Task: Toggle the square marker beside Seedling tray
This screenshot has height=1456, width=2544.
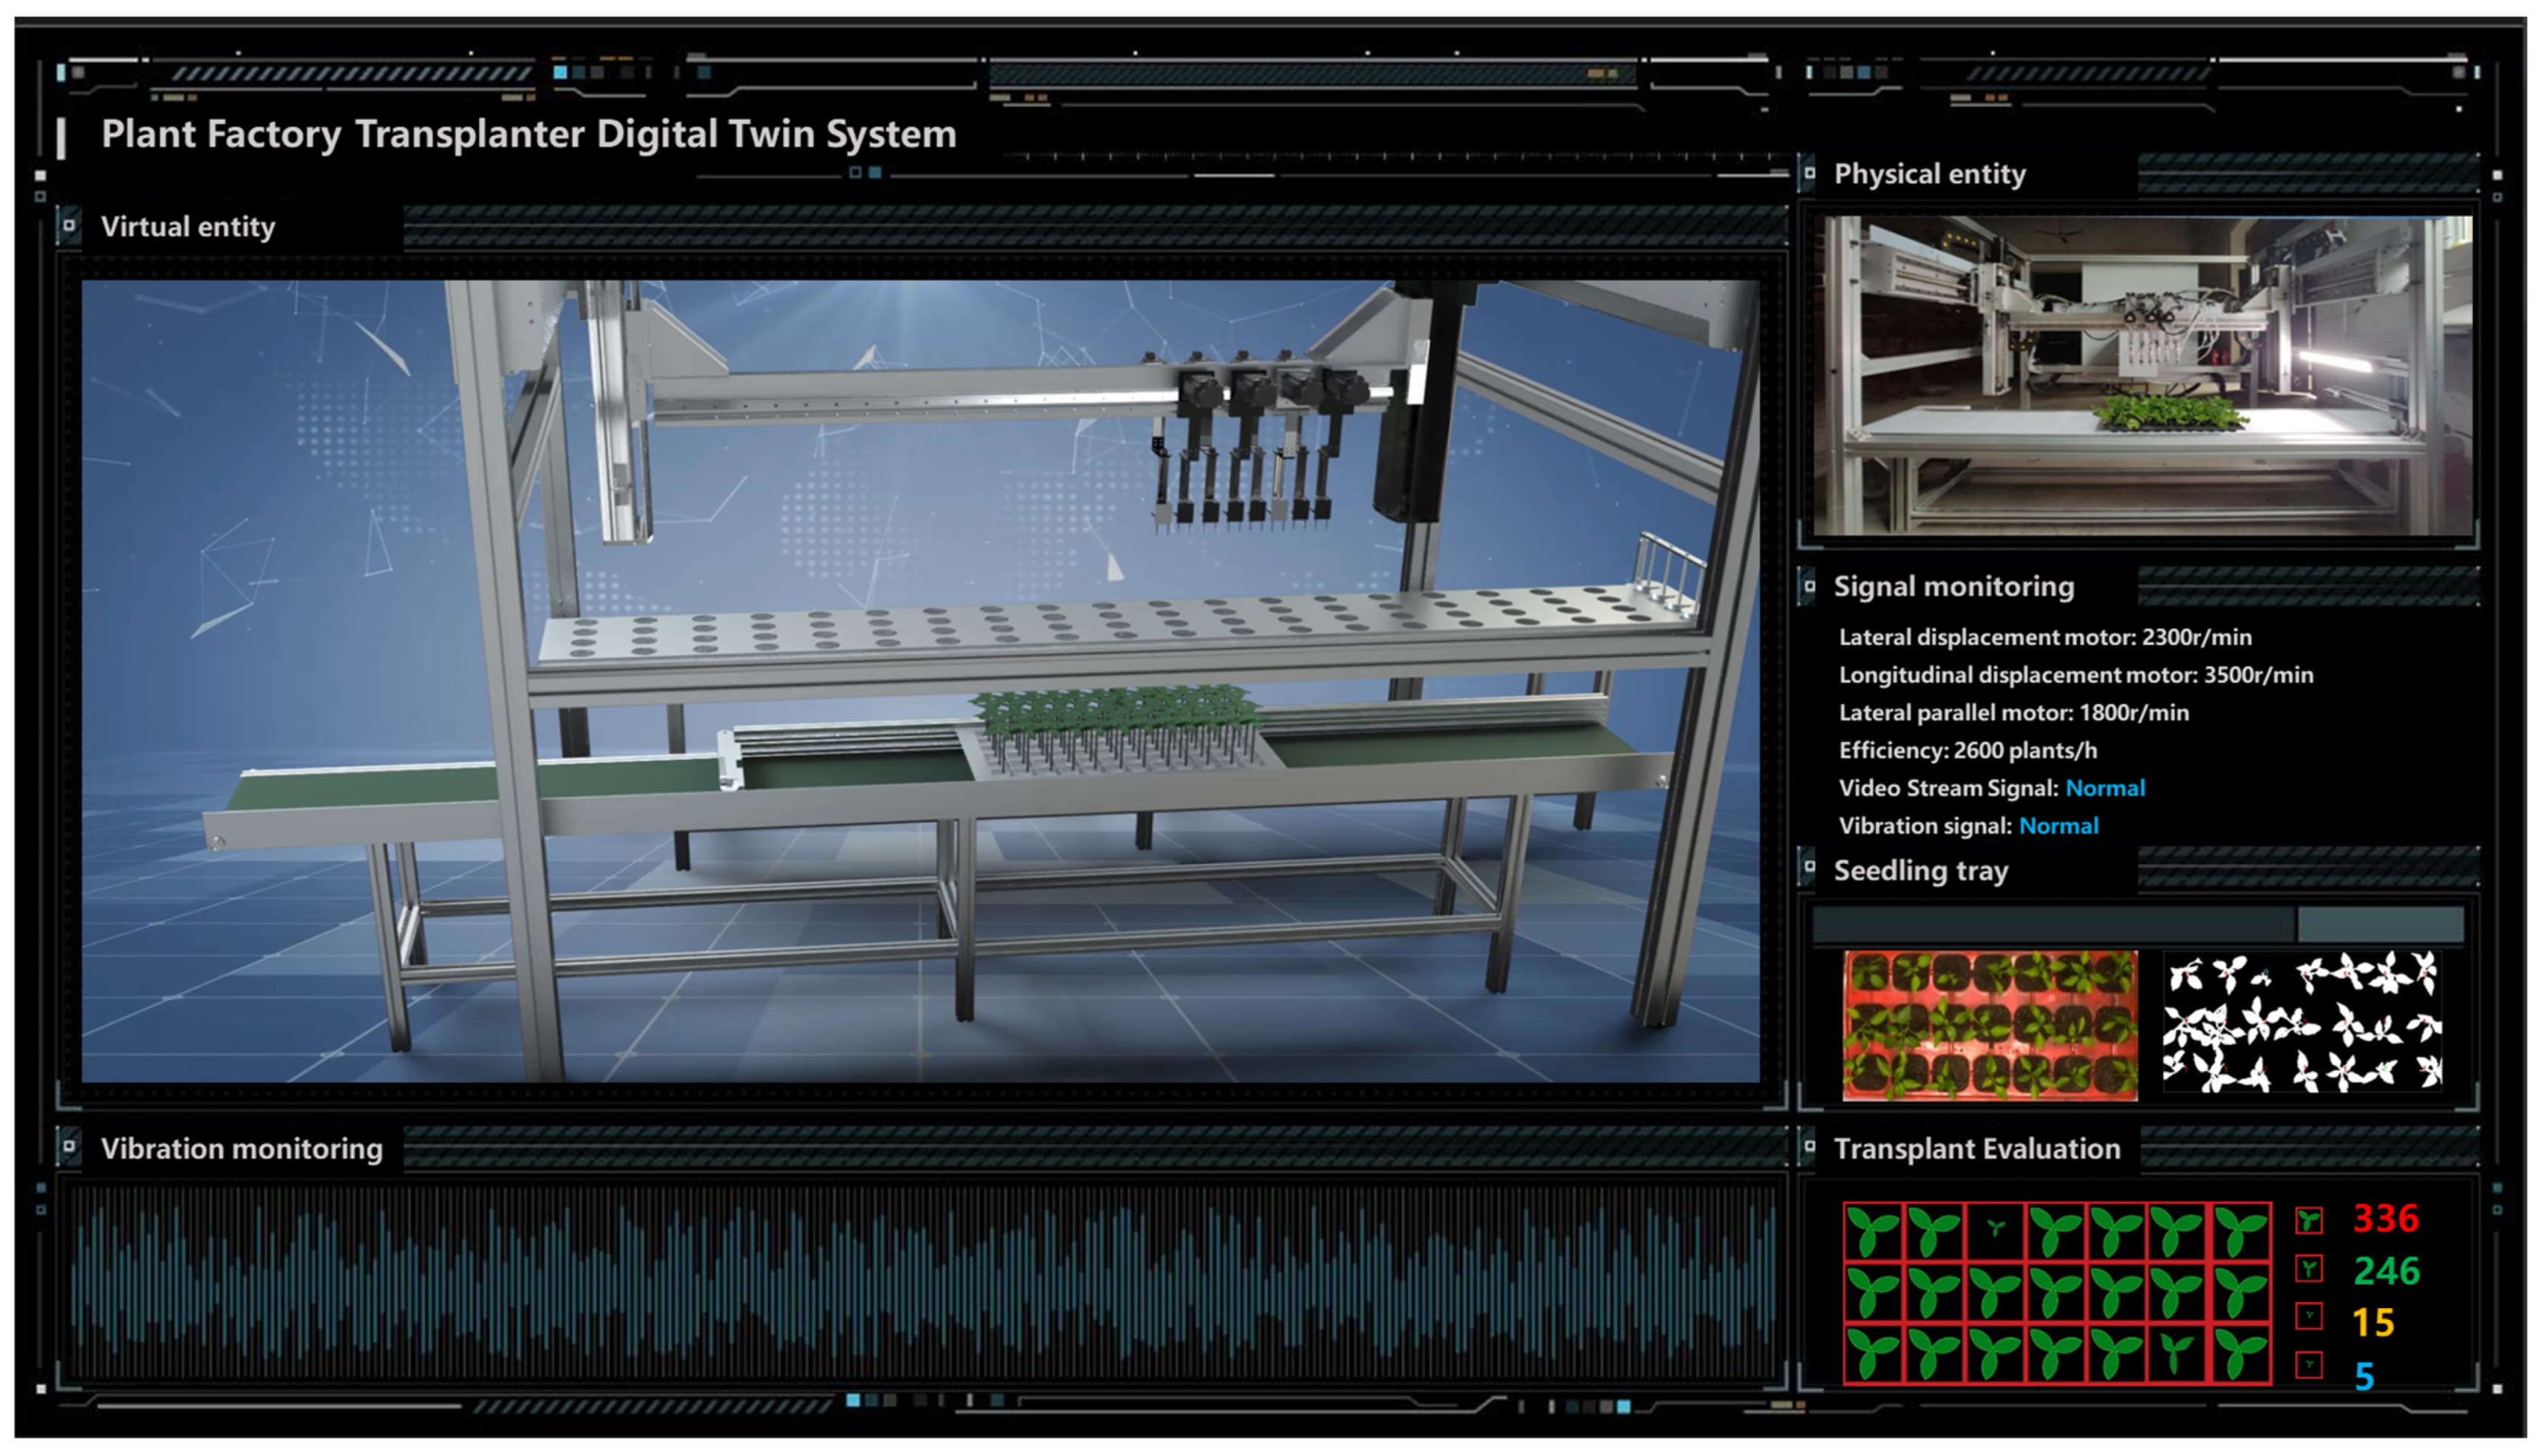Action: [x=1809, y=866]
